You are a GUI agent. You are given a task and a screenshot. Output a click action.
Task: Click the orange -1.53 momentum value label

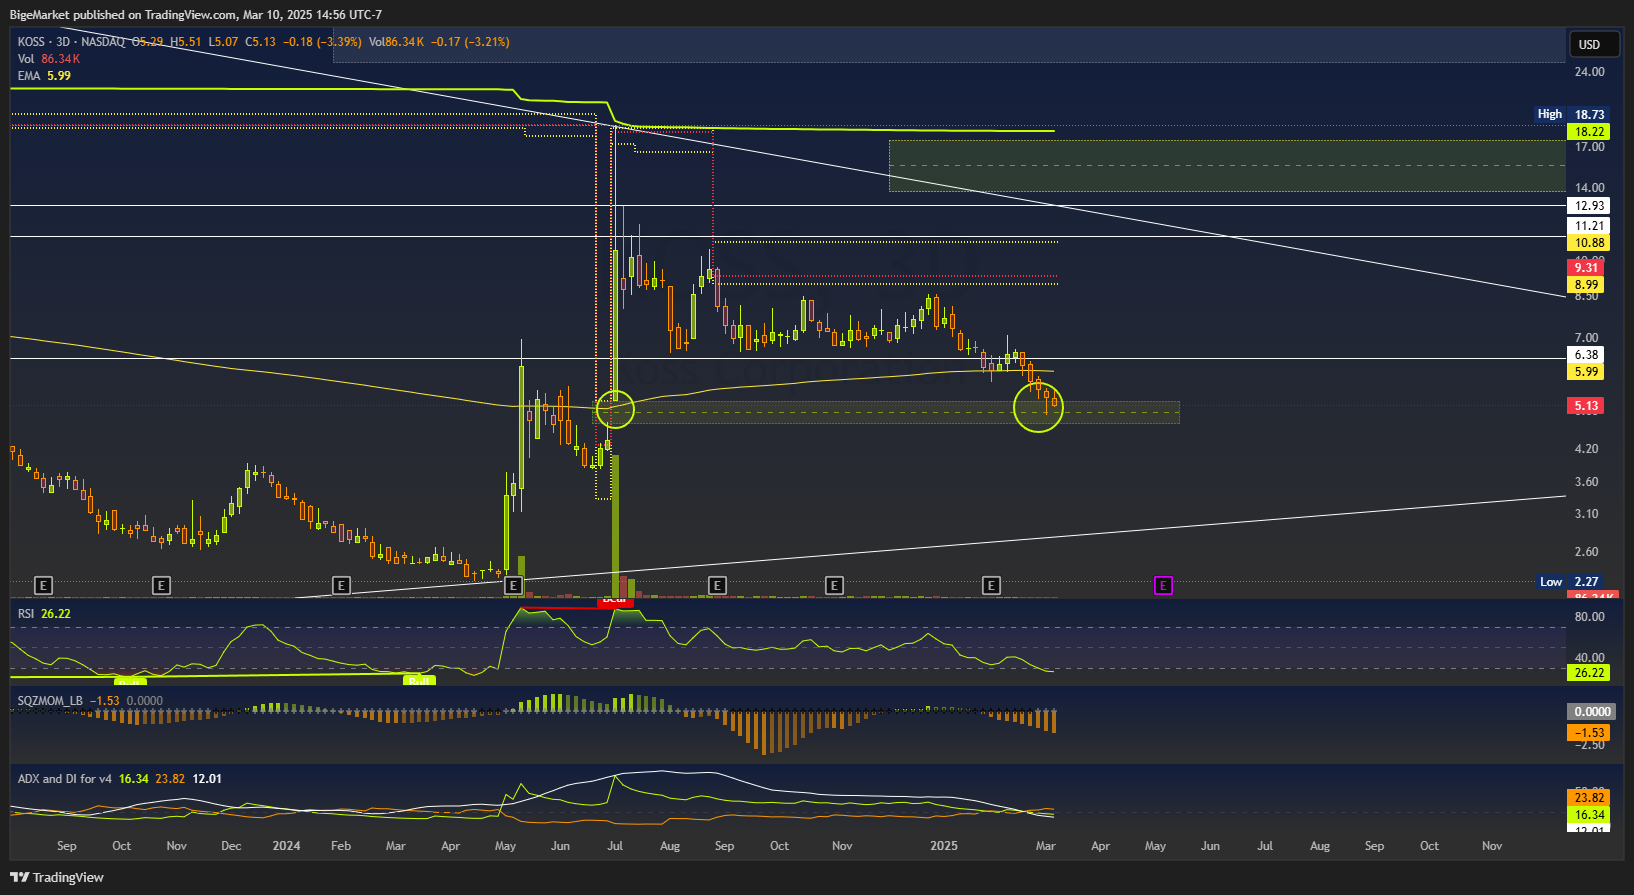[x=1589, y=733]
